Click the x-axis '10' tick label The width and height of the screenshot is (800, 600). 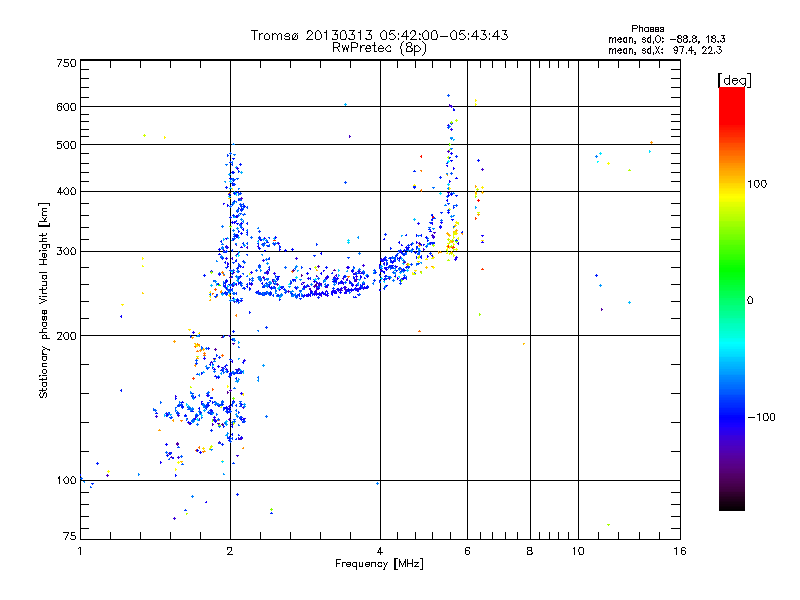point(578,551)
